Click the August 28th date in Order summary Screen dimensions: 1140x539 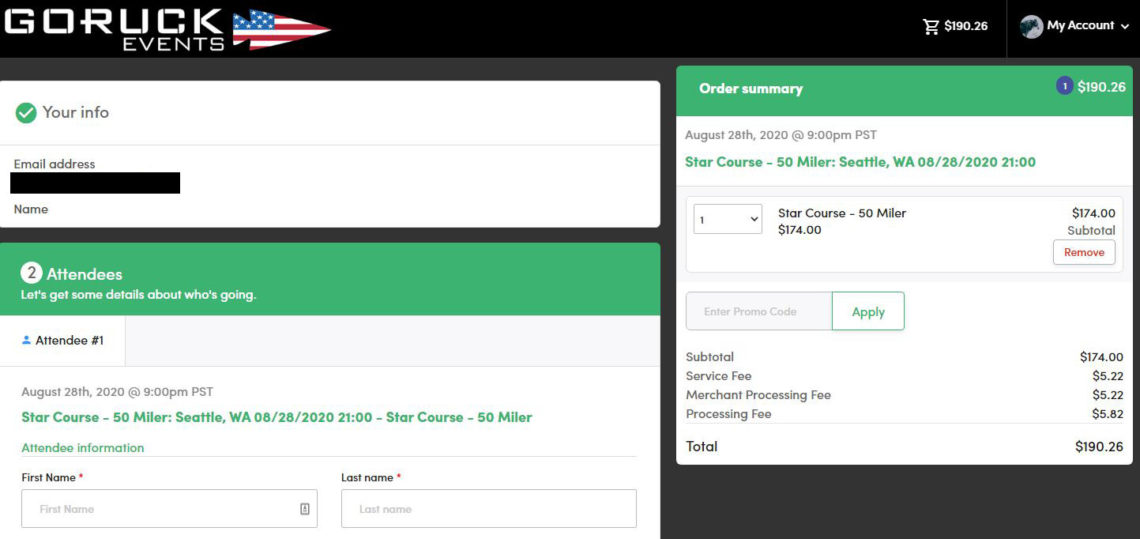(x=781, y=135)
